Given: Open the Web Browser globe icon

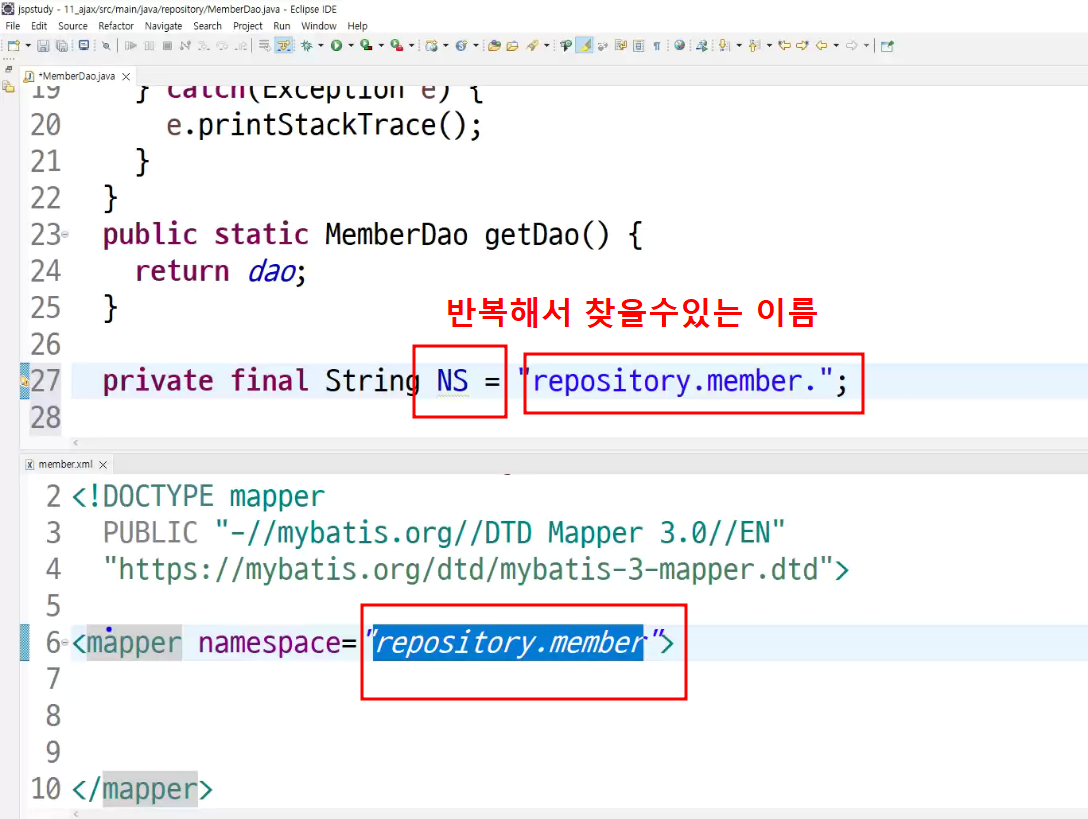Looking at the screenshot, I should click(679, 46).
